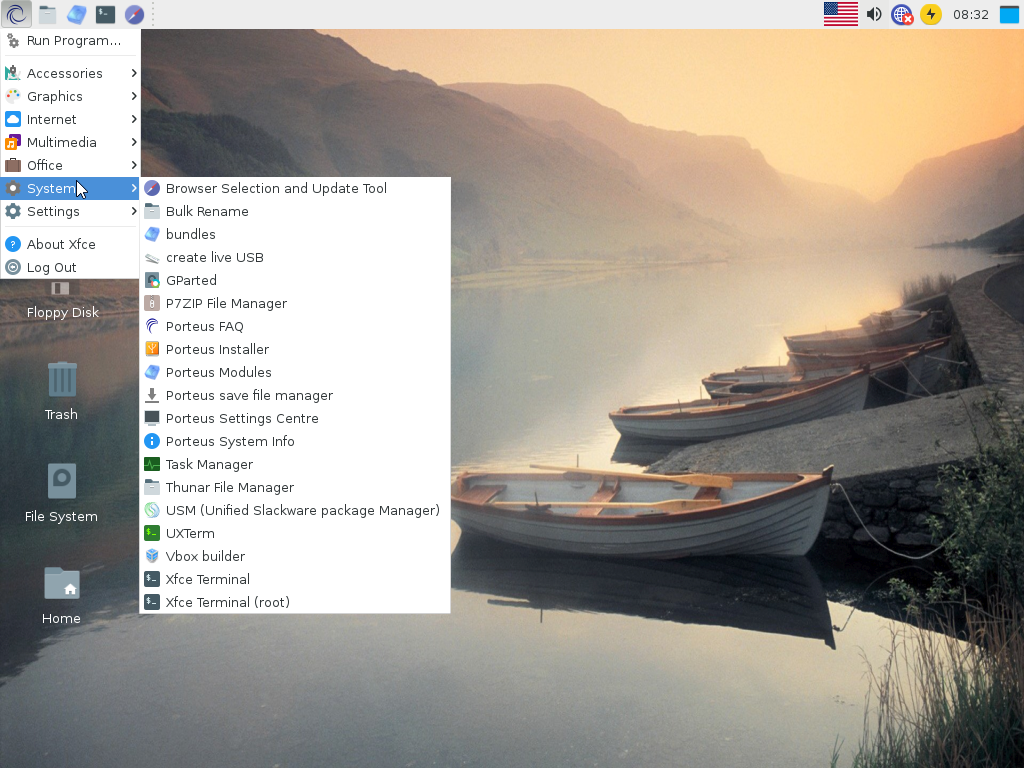Open Run Program dialog

[71, 40]
